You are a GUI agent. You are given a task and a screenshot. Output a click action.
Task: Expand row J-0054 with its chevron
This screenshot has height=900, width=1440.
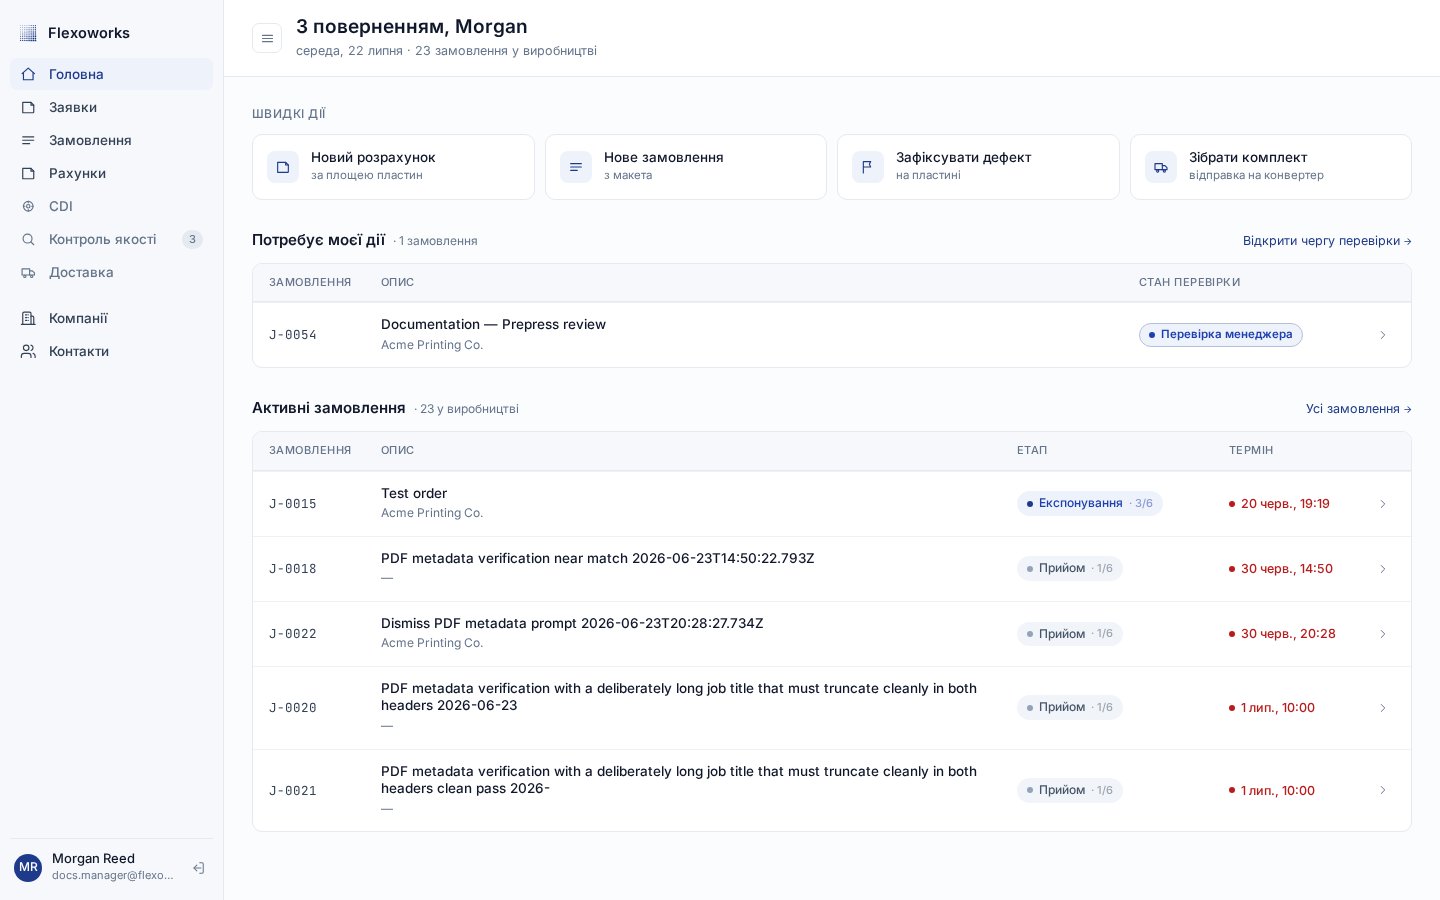pos(1383,335)
